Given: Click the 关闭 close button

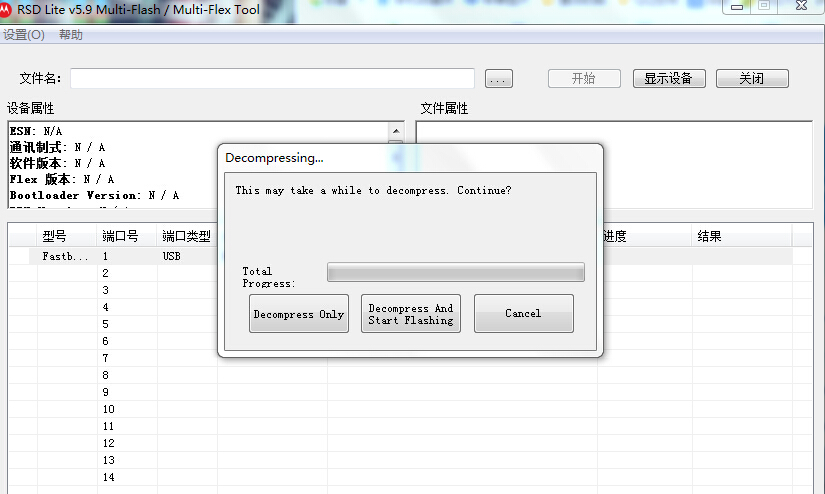Looking at the screenshot, I should pos(752,78).
